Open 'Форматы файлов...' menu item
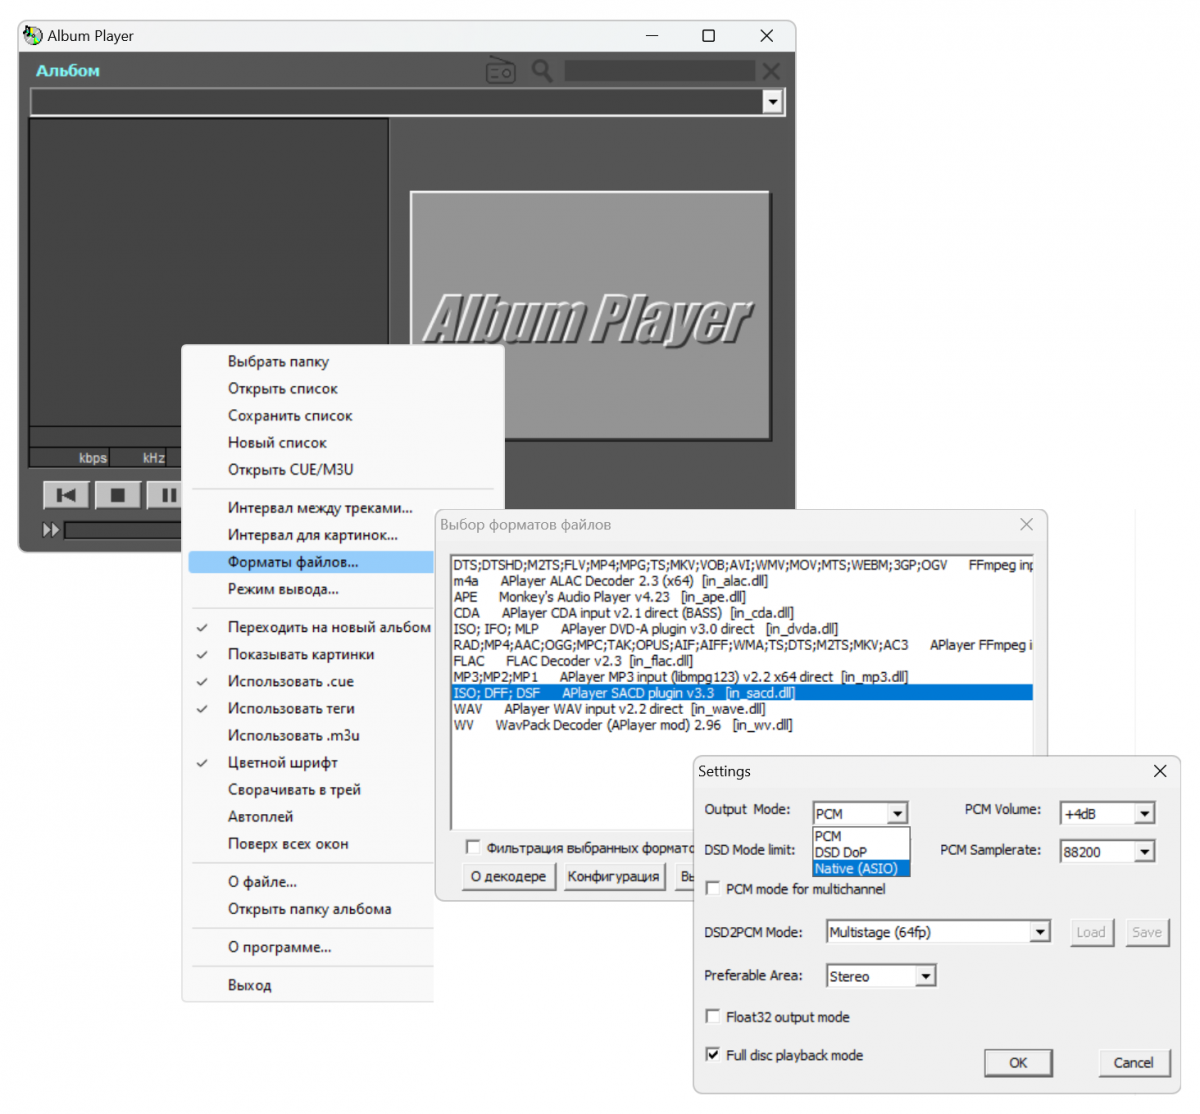 click(x=311, y=561)
